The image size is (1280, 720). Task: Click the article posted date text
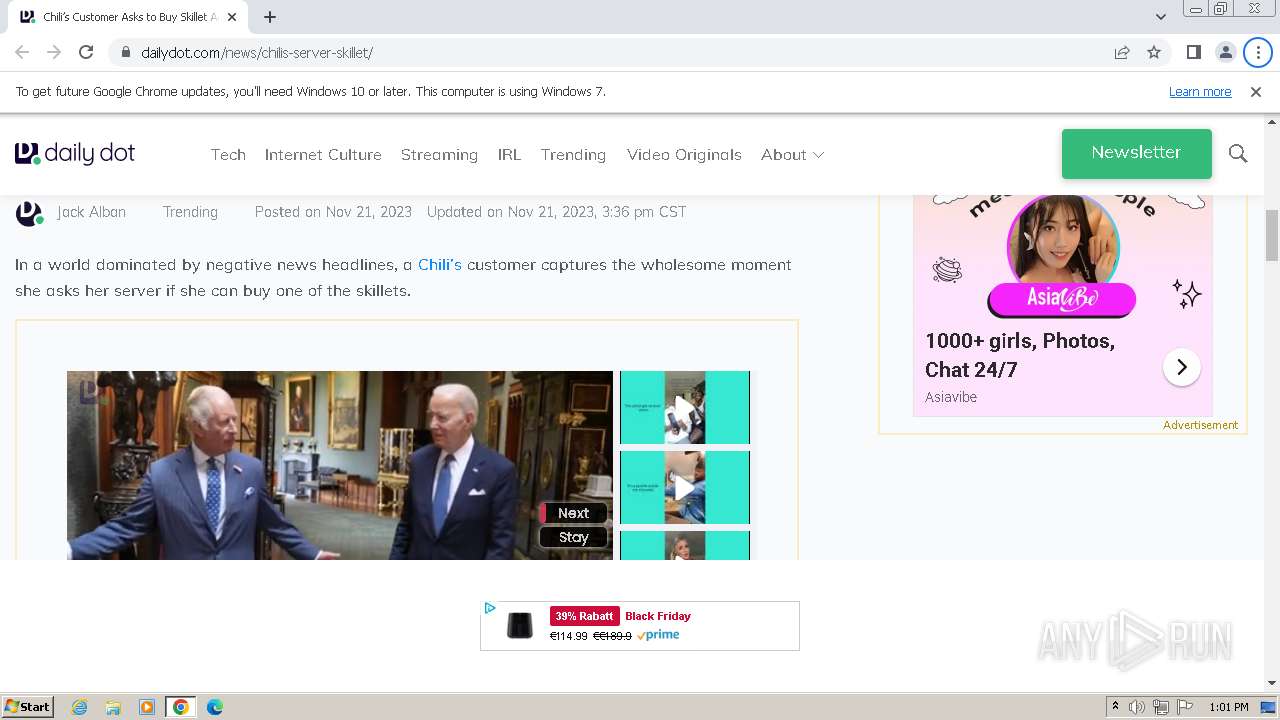(333, 212)
